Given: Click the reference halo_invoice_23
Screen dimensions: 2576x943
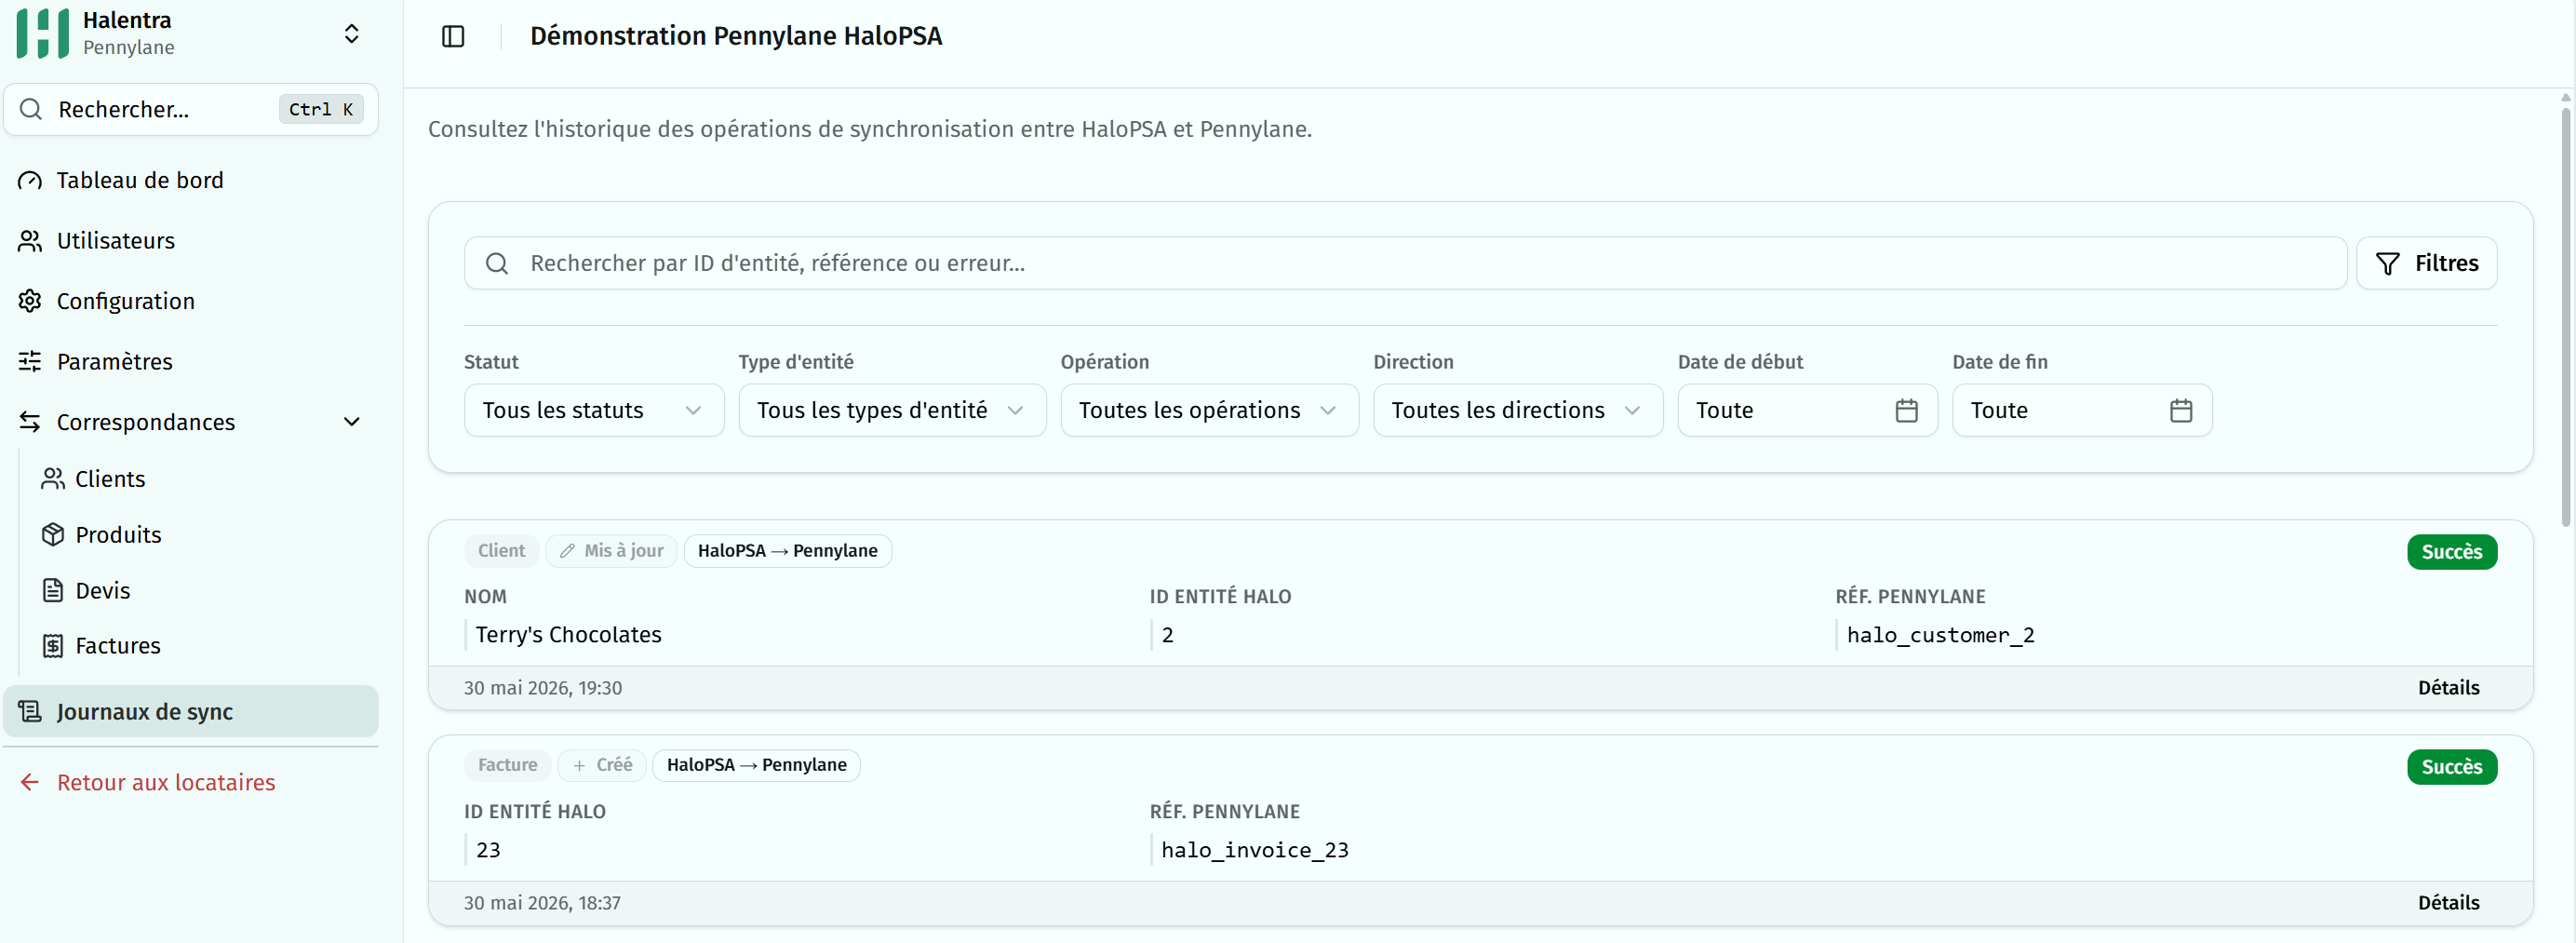Looking at the screenshot, I should pyautogui.click(x=1255, y=850).
